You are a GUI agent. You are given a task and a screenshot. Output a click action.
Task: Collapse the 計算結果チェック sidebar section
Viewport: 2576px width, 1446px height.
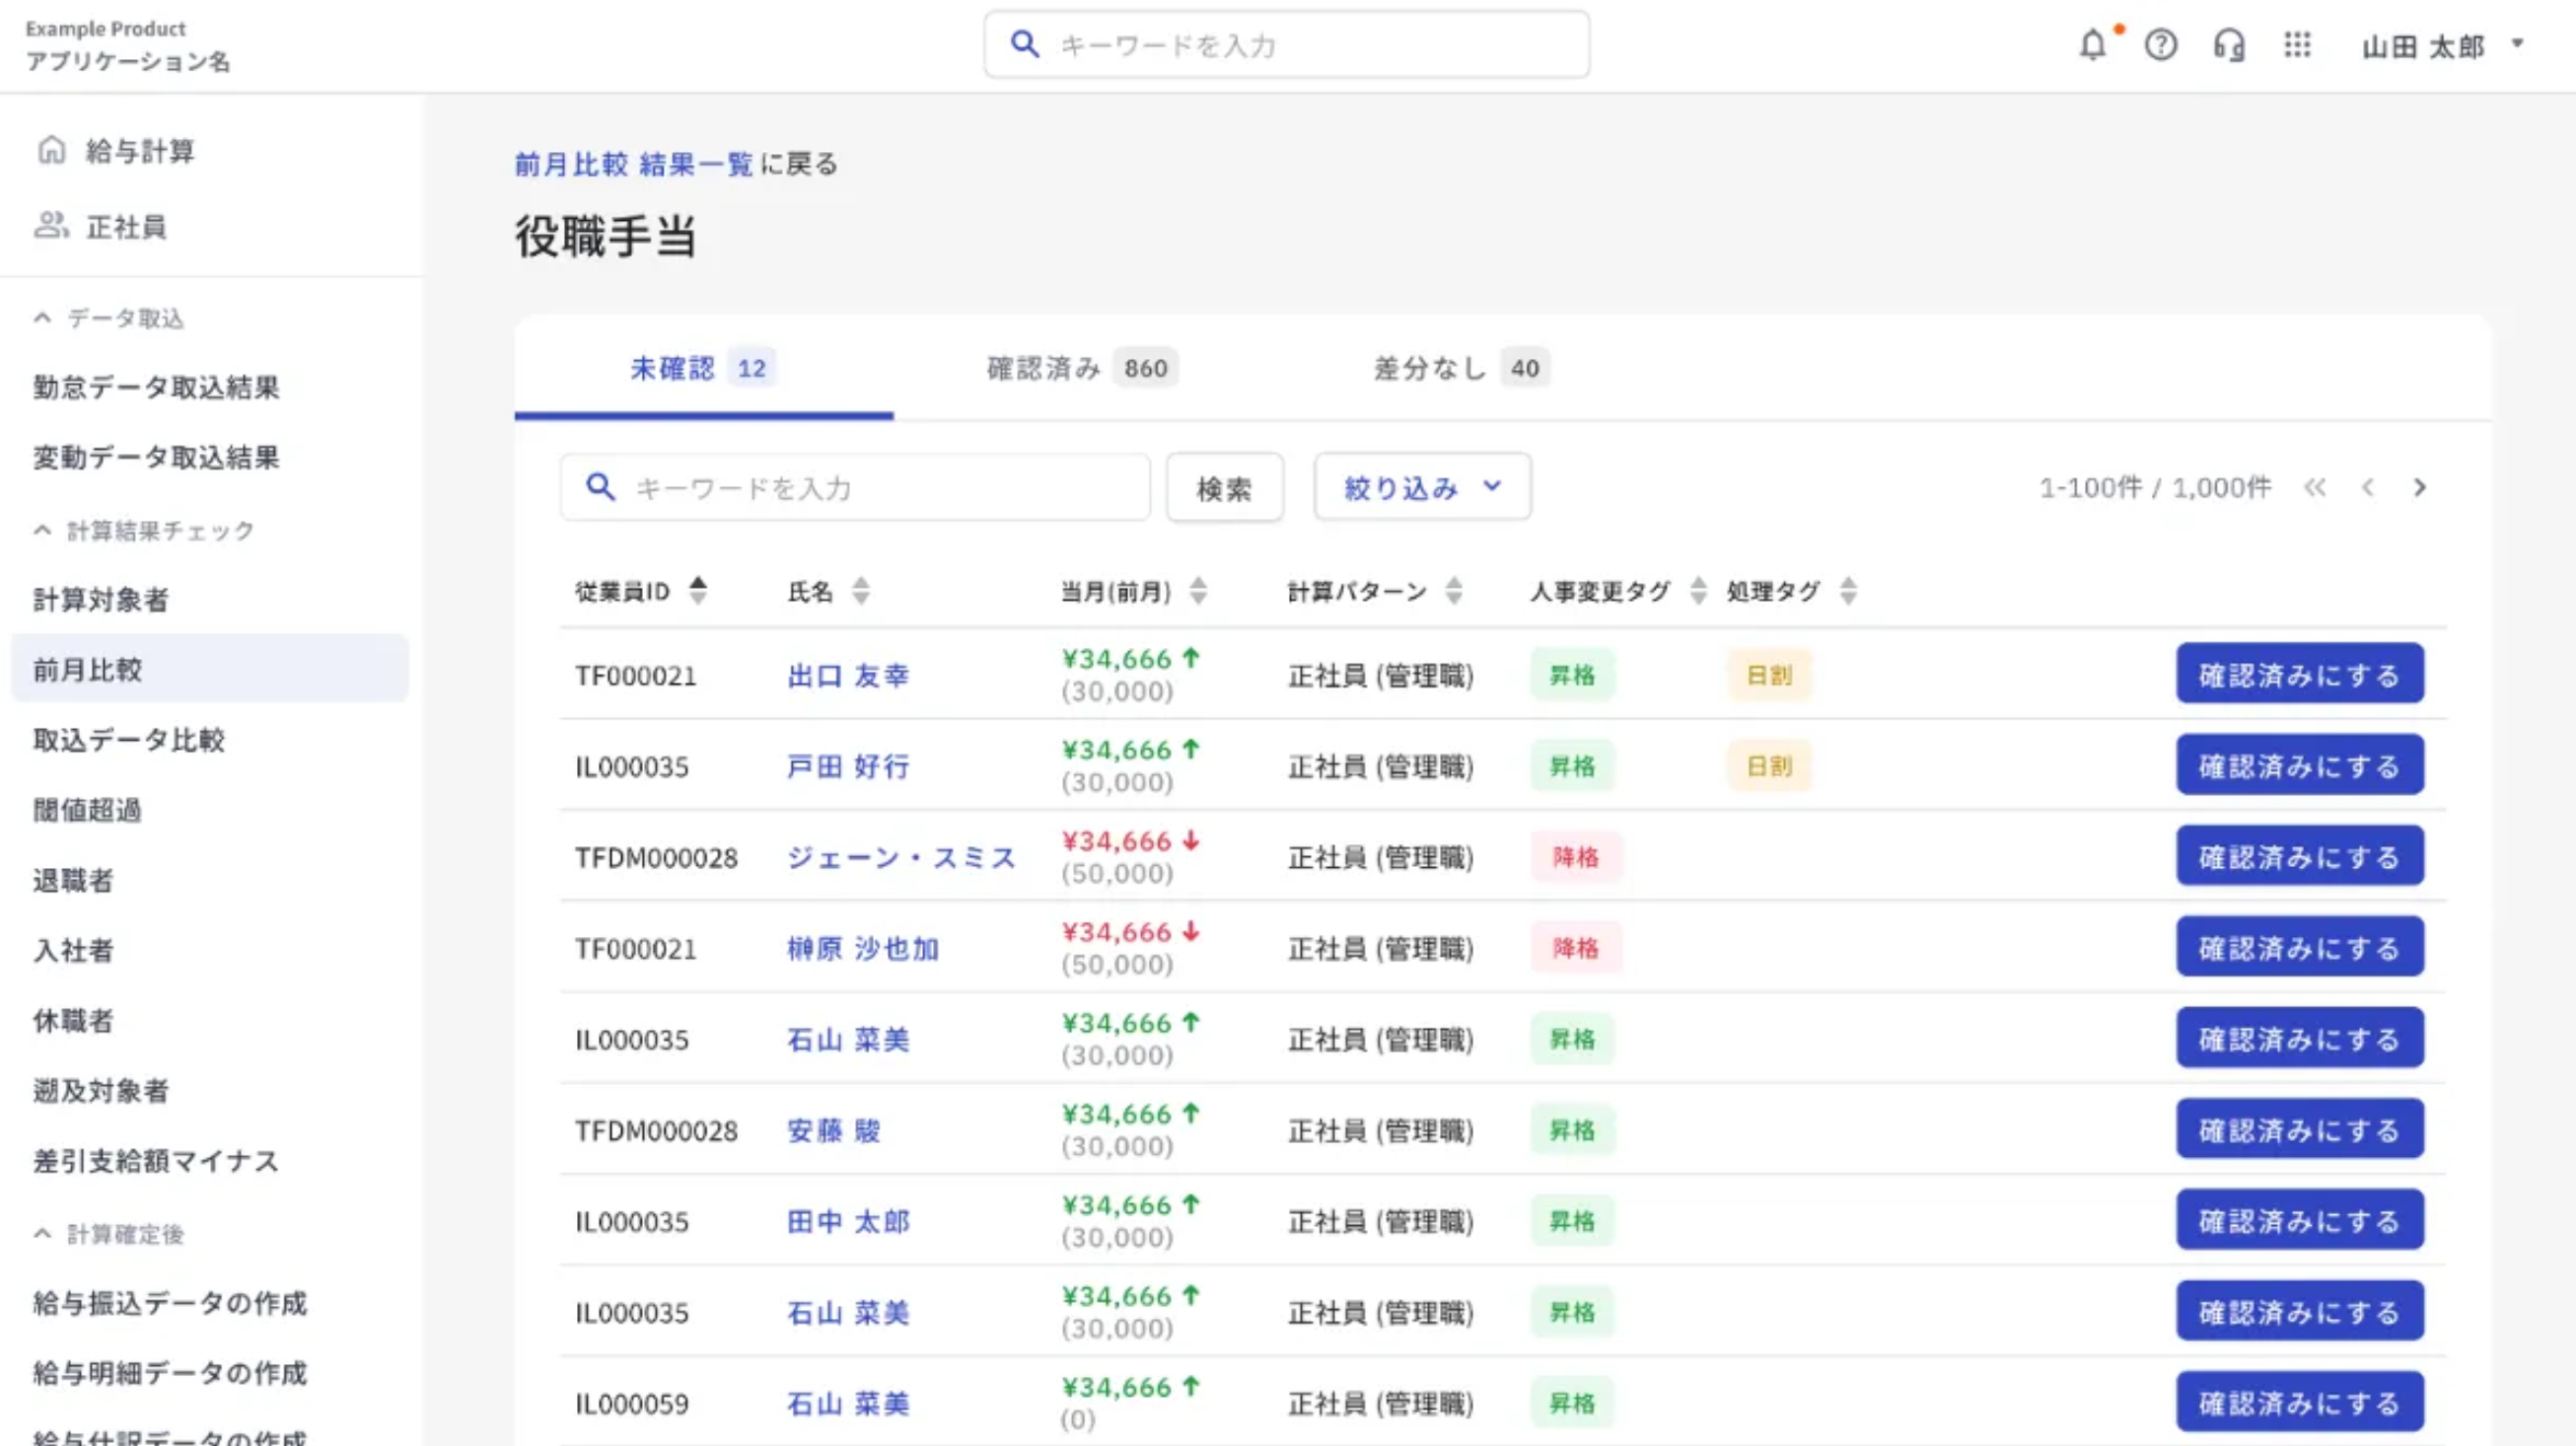pos(42,531)
